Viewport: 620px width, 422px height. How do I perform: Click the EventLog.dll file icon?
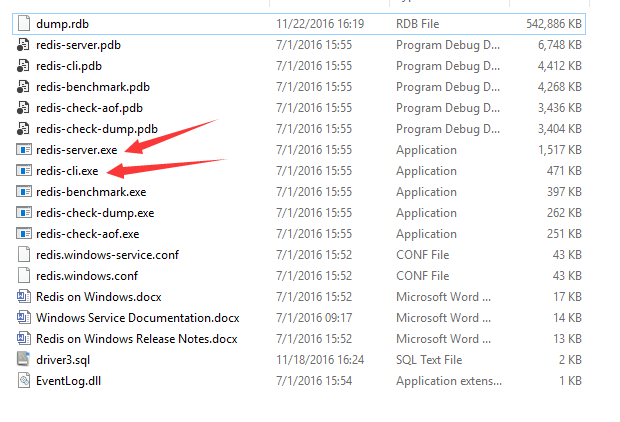24,380
